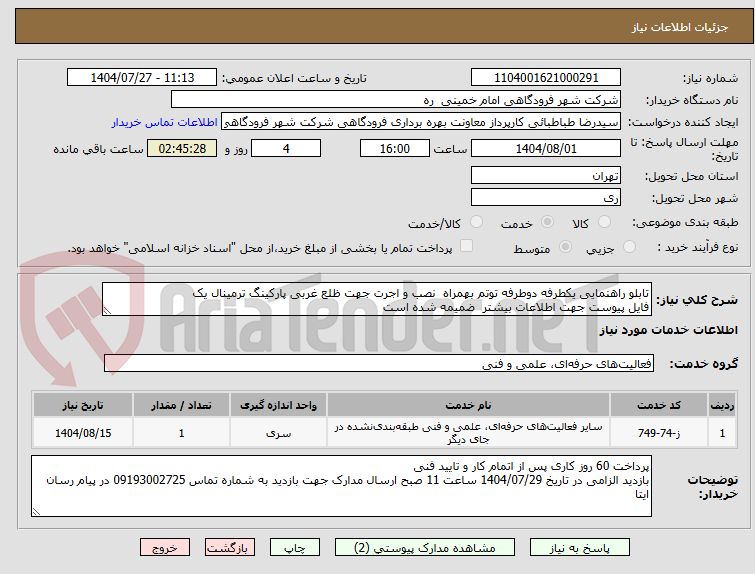Click the چاپ print button
Image resolution: width=755 pixels, height=574 pixels.
point(295,548)
